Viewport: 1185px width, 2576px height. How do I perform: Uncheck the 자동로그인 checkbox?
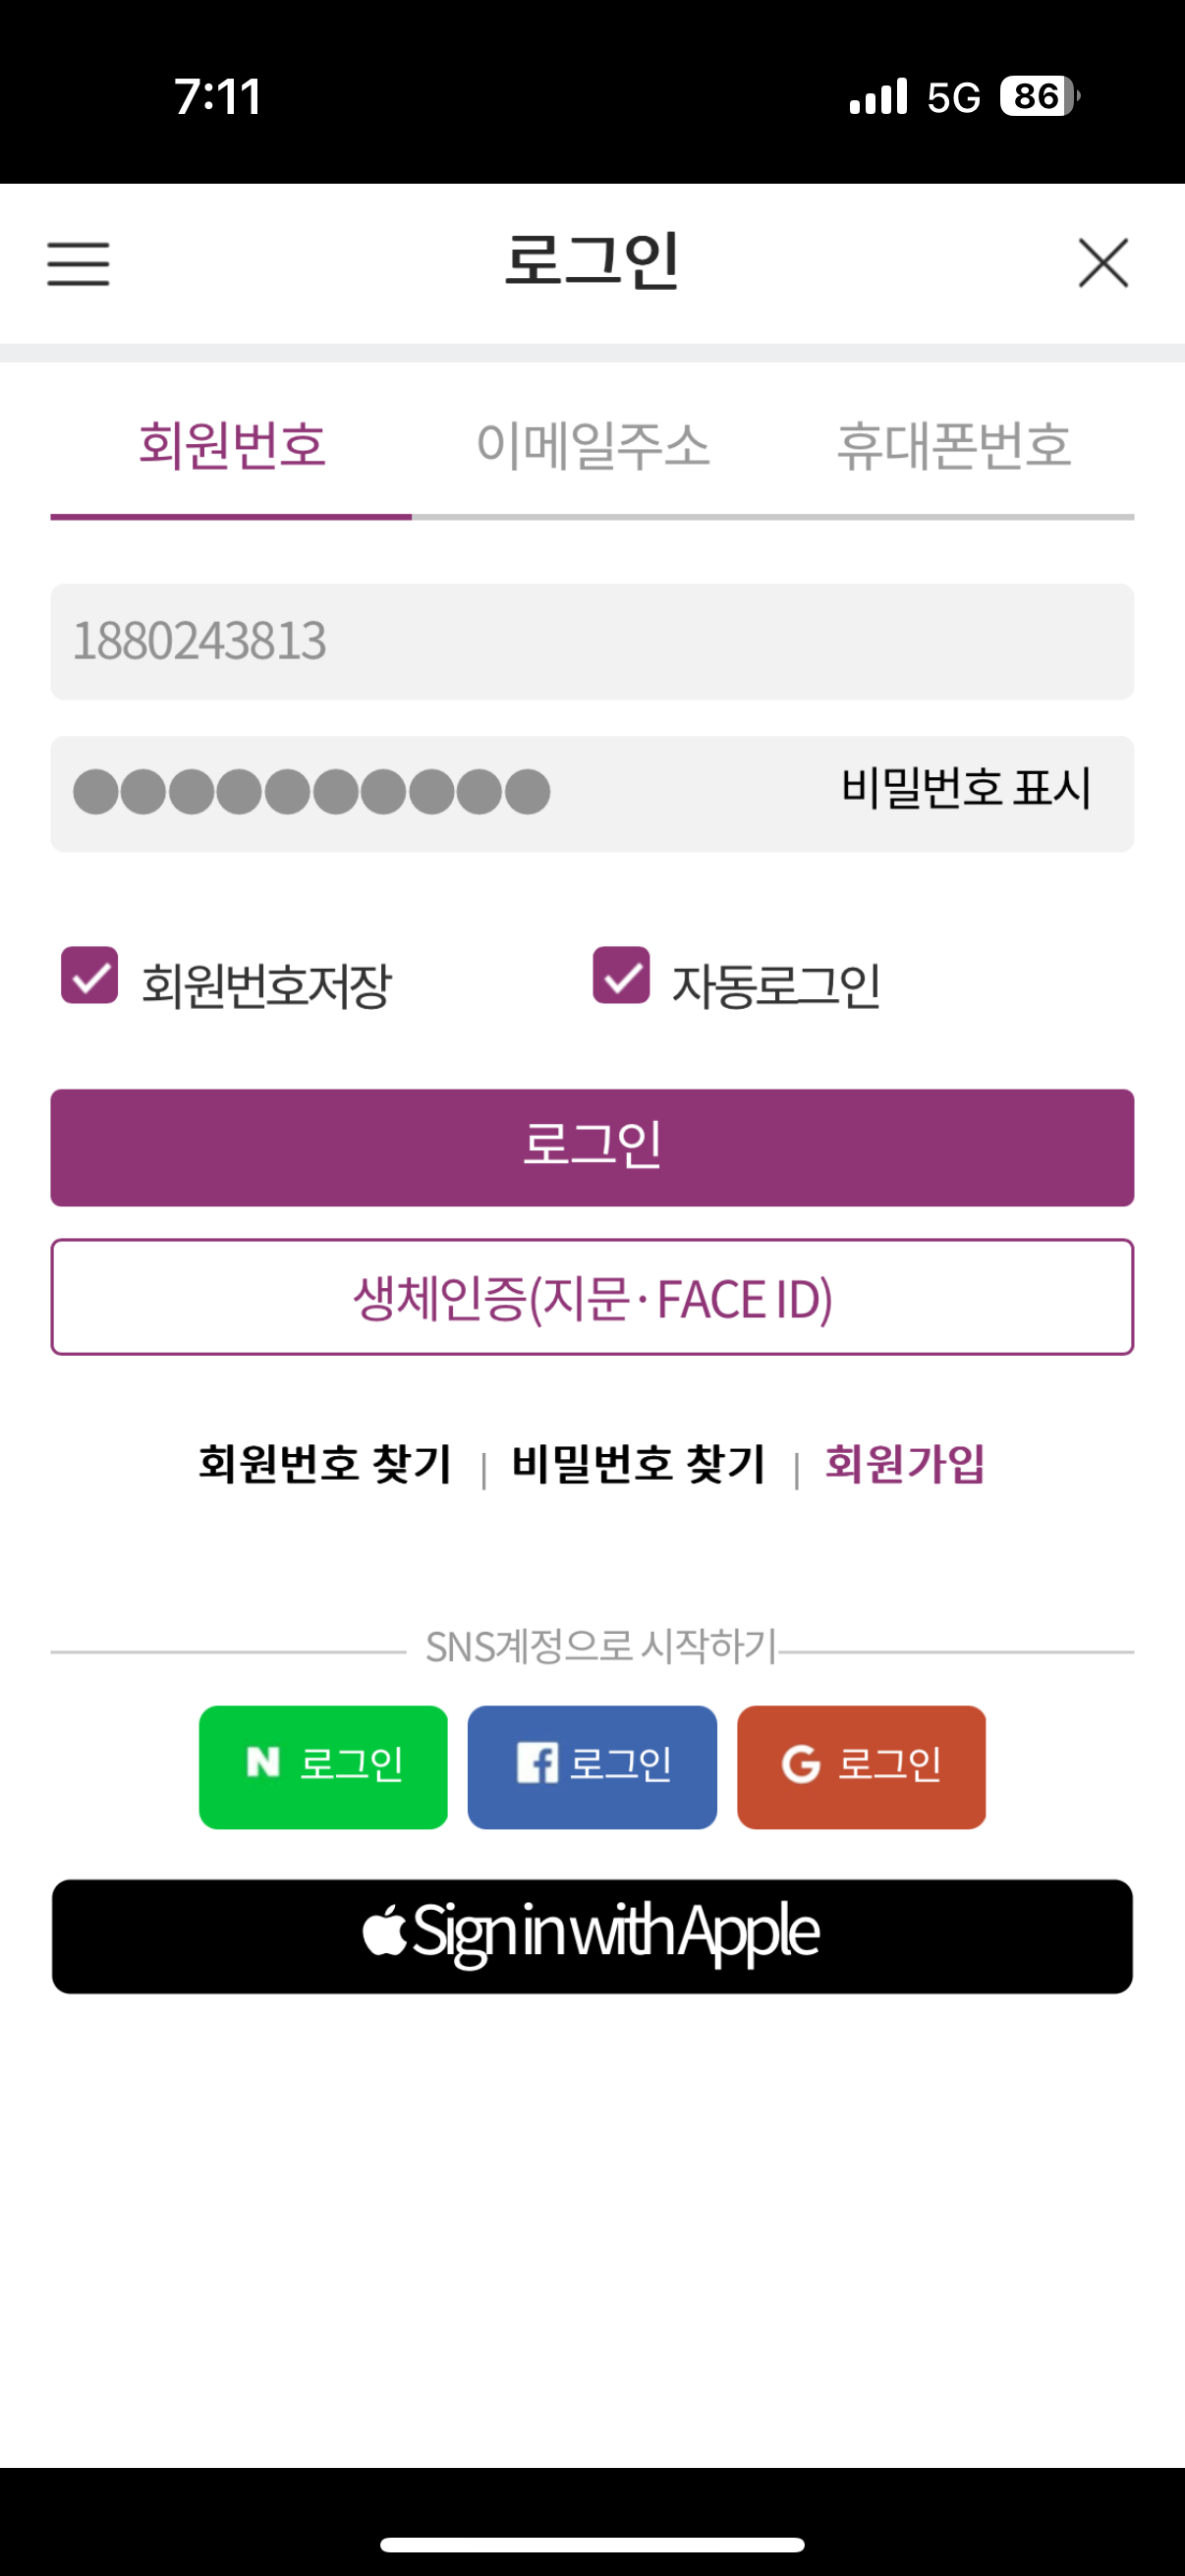click(x=621, y=976)
